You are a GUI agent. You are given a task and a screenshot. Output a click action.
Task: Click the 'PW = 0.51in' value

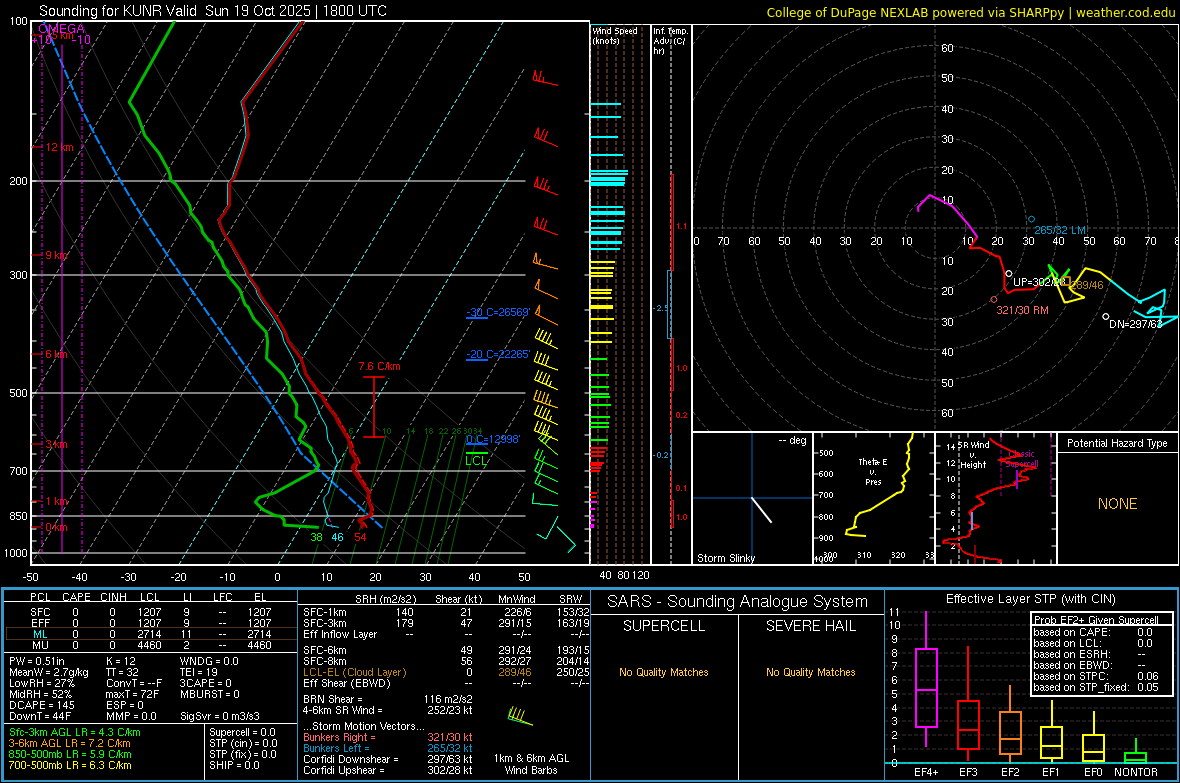pyautogui.click(x=37, y=661)
